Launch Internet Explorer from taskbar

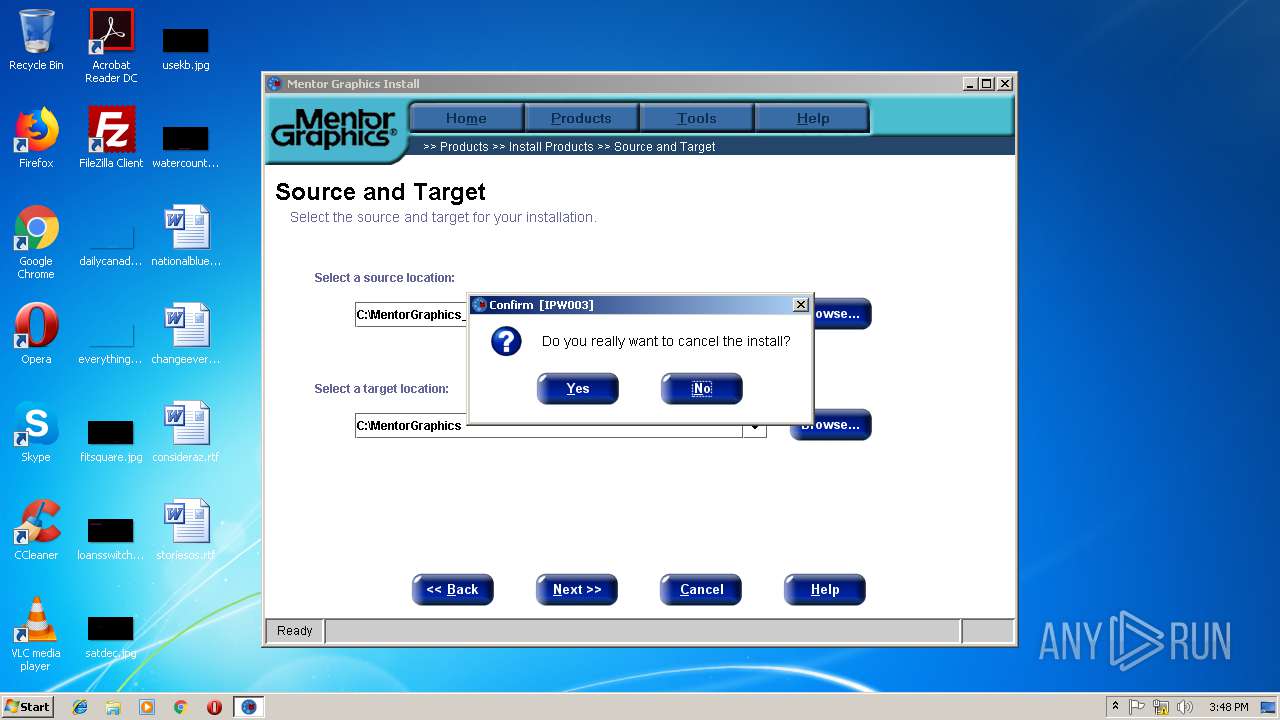click(x=80, y=707)
